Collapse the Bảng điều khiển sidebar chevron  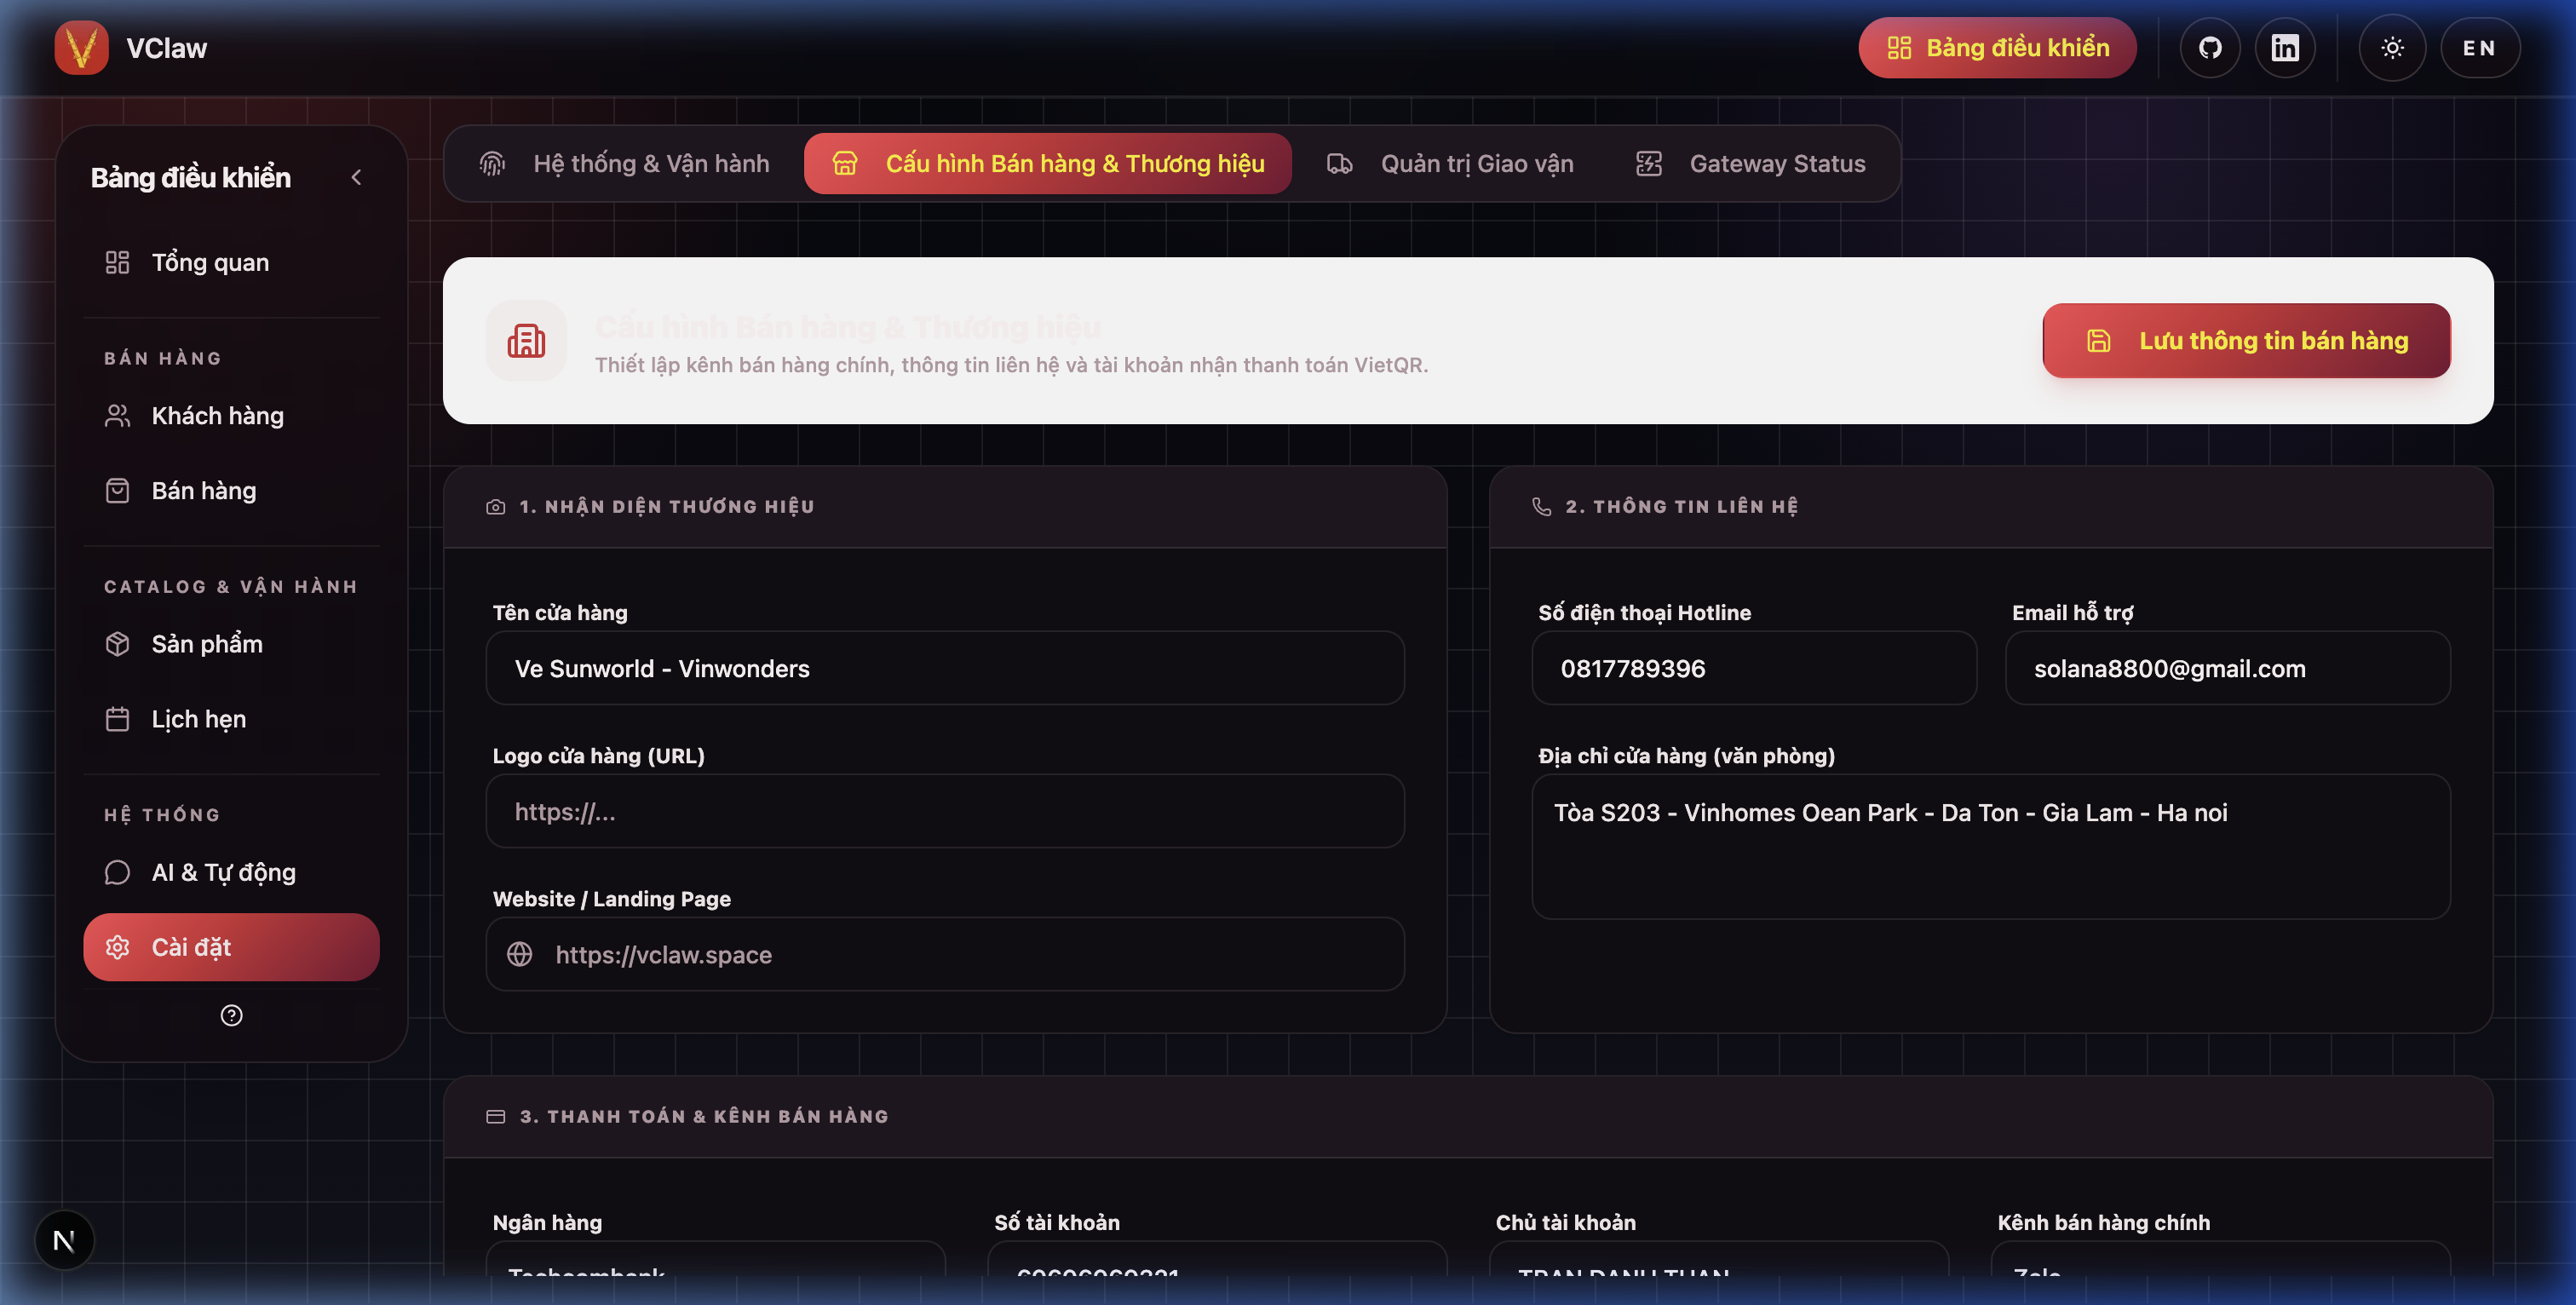[x=356, y=177]
